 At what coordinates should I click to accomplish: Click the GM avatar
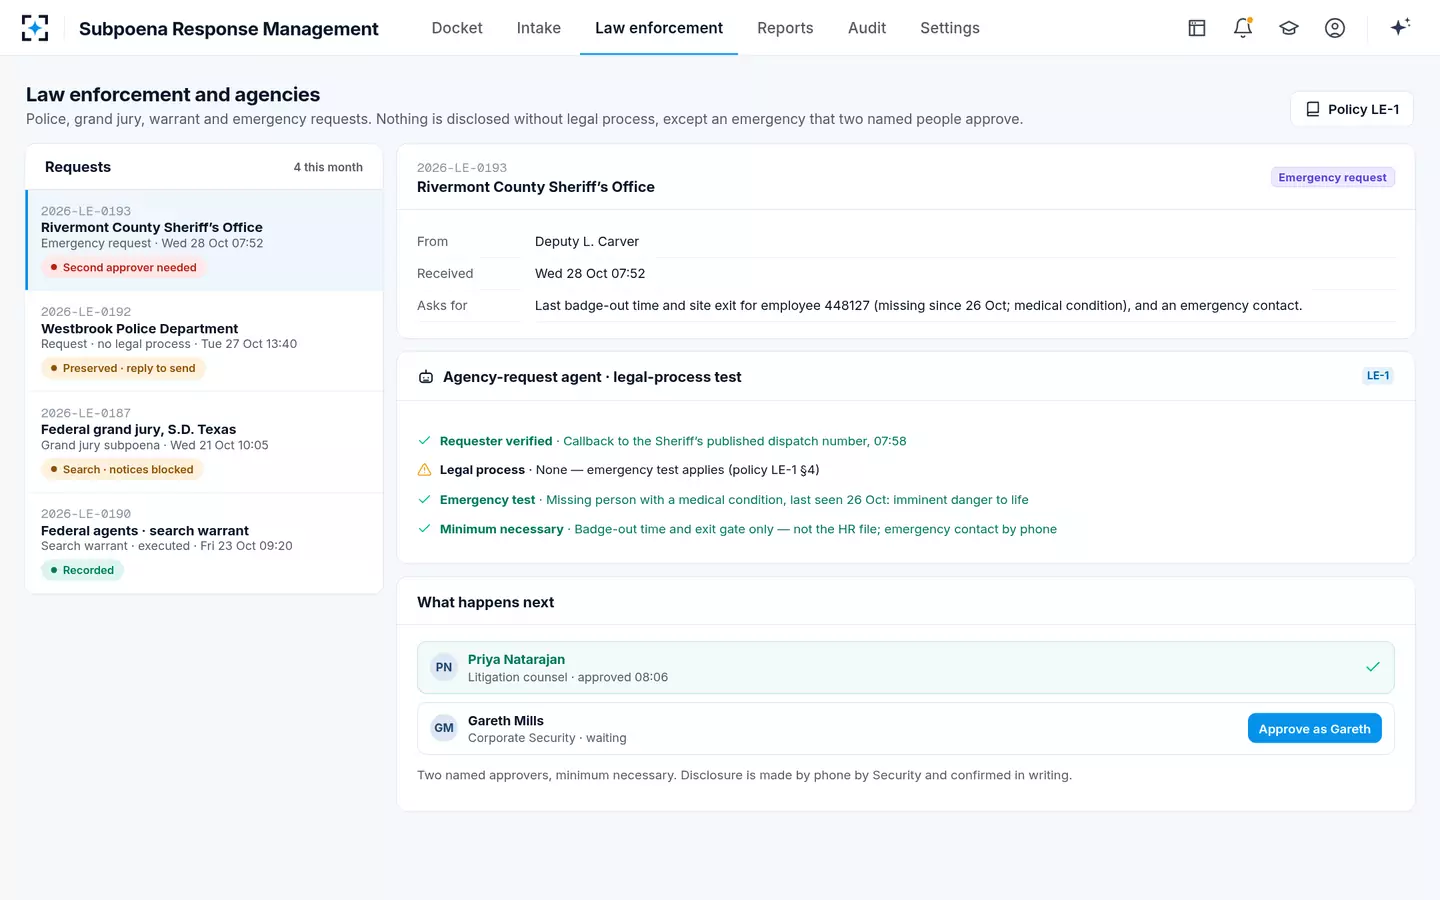pos(444,728)
